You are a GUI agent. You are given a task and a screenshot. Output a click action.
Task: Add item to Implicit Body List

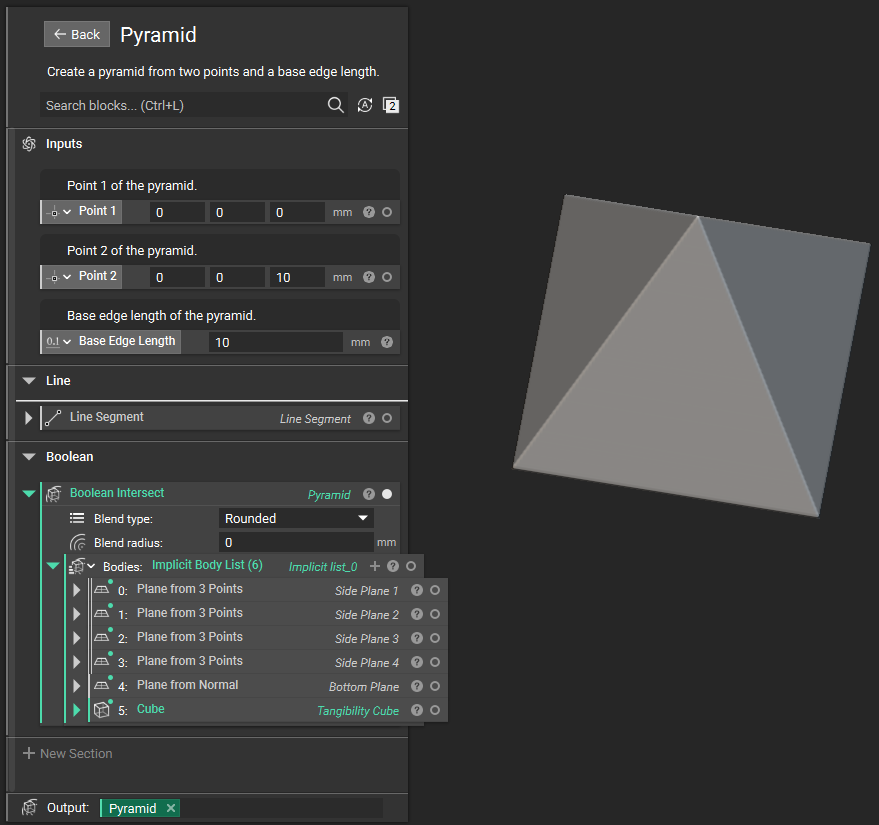click(x=375, y=566)
